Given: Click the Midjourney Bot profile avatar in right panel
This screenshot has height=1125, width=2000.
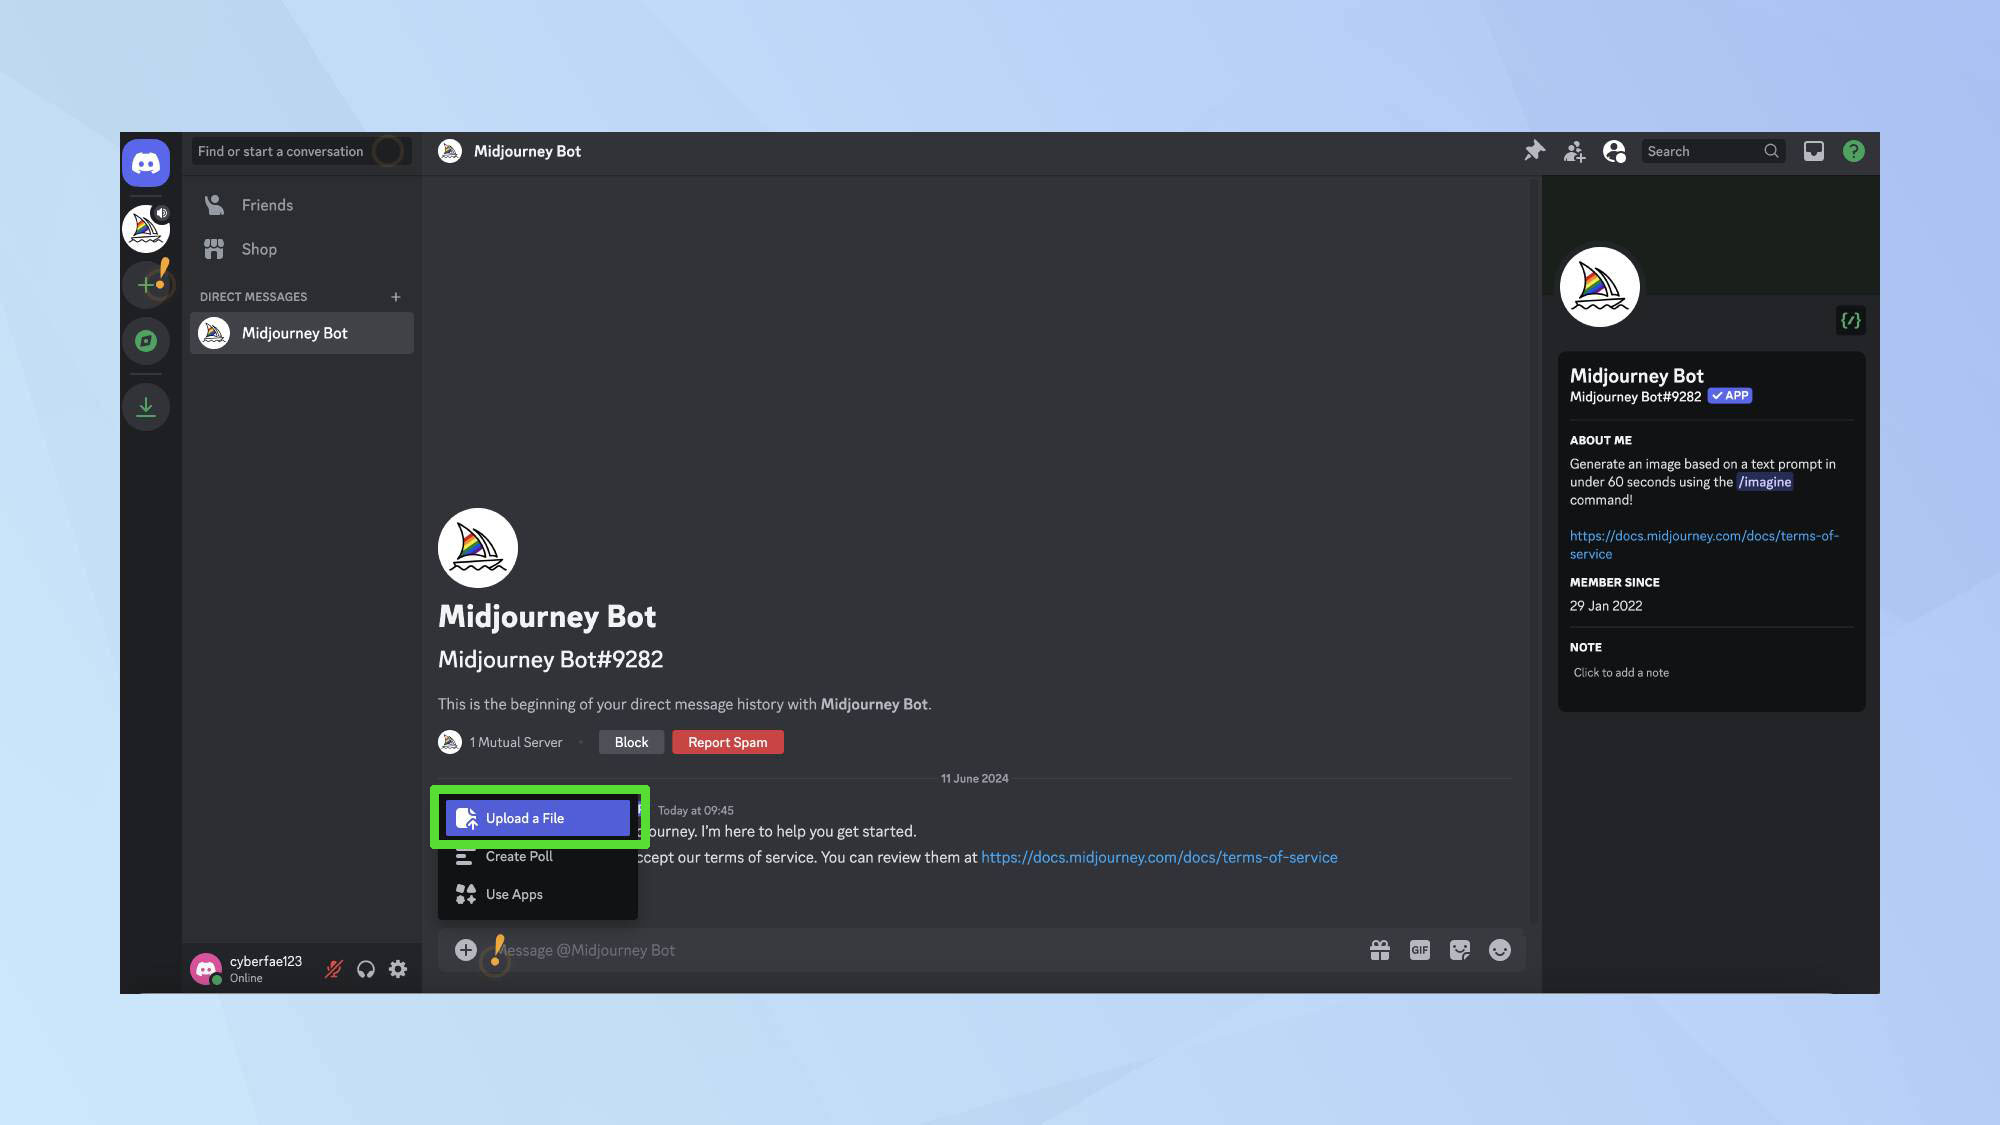Looking at the screenshot, I should pyautogui.click(x=1600, y=287).
